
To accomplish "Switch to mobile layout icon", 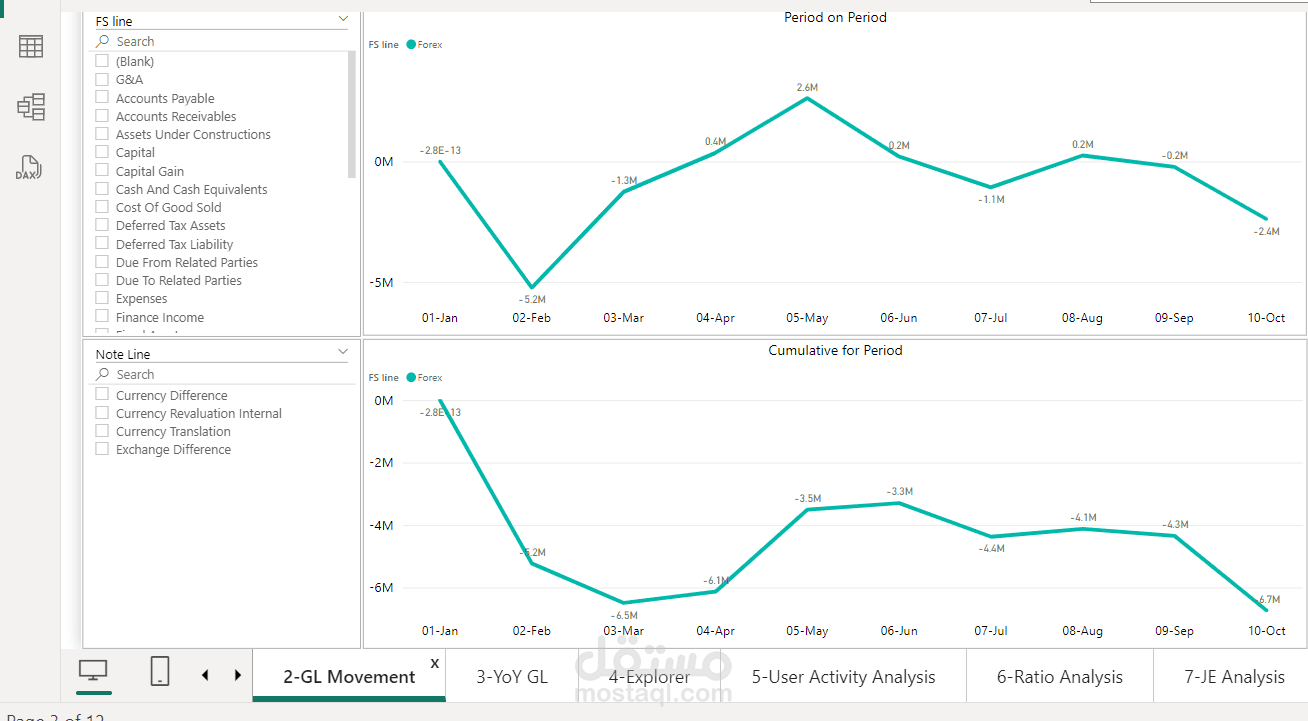I will (160, 672).
